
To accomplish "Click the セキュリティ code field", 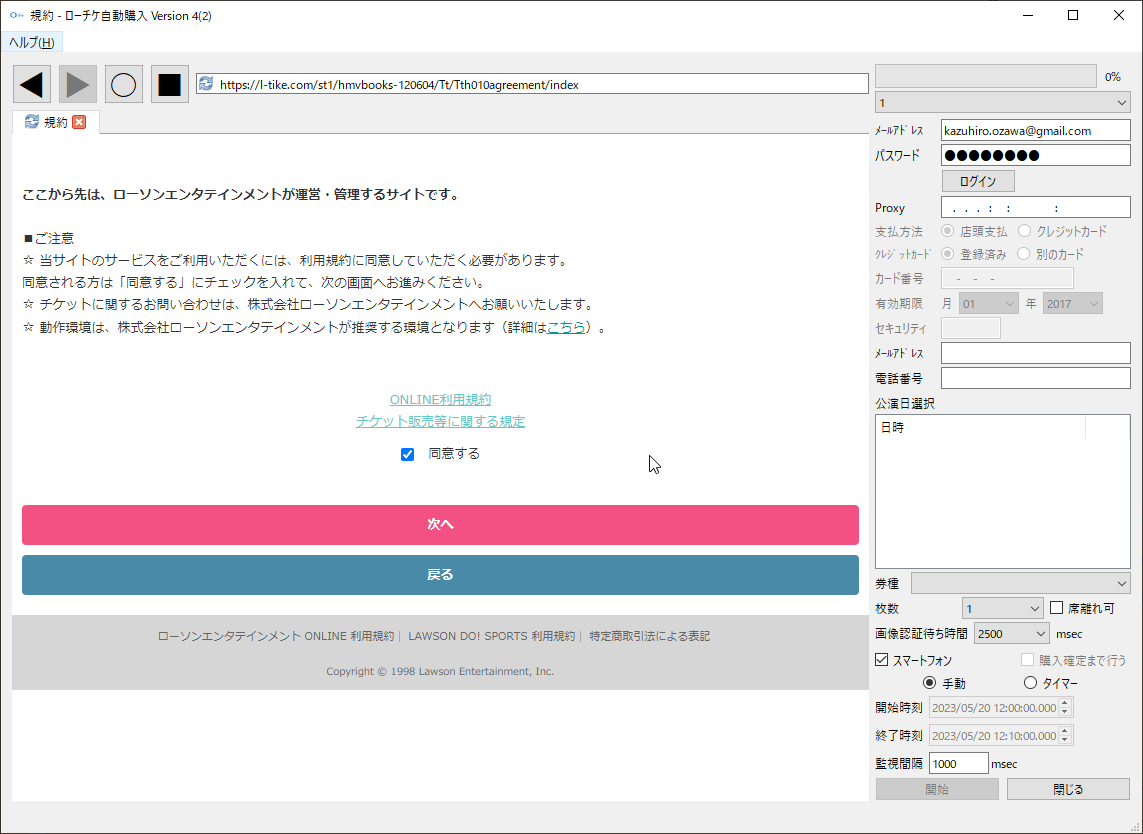I will click(x=971, y=328).
